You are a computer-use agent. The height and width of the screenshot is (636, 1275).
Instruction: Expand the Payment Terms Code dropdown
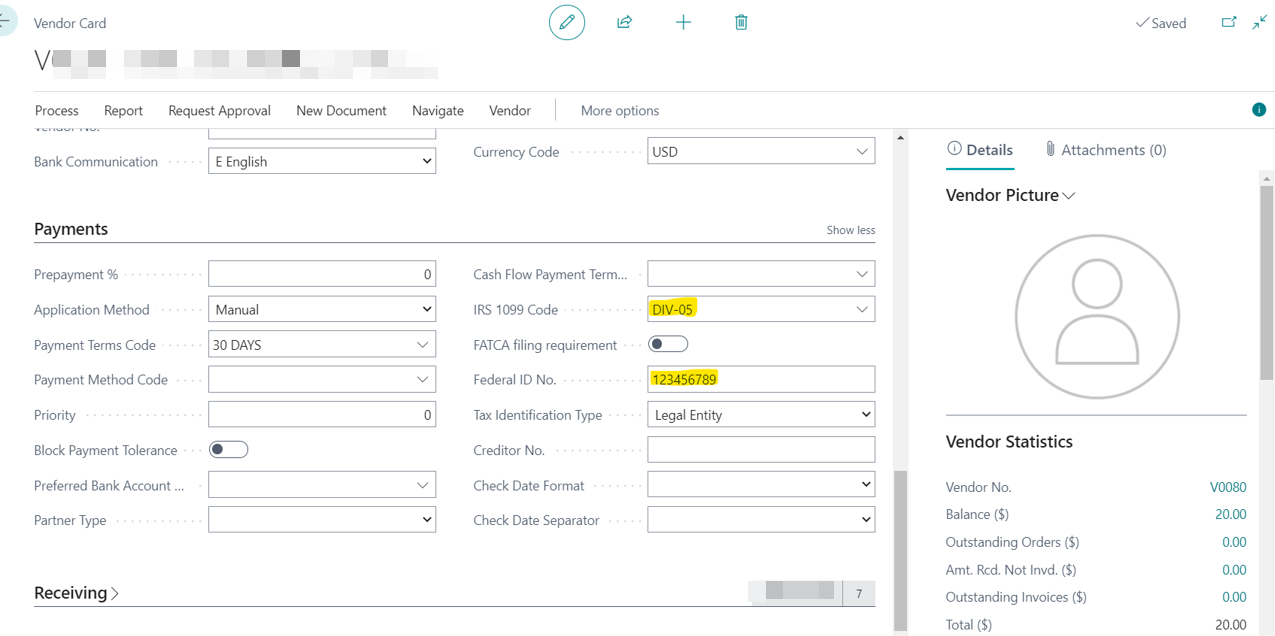point(422,345)
